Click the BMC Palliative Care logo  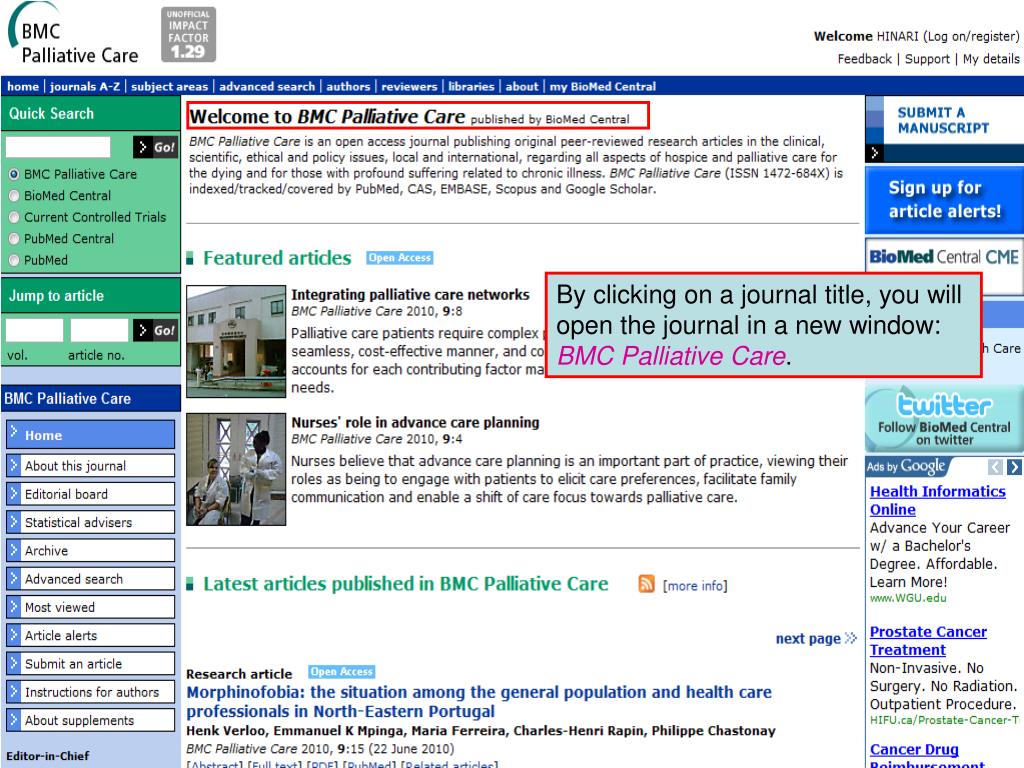73,34
